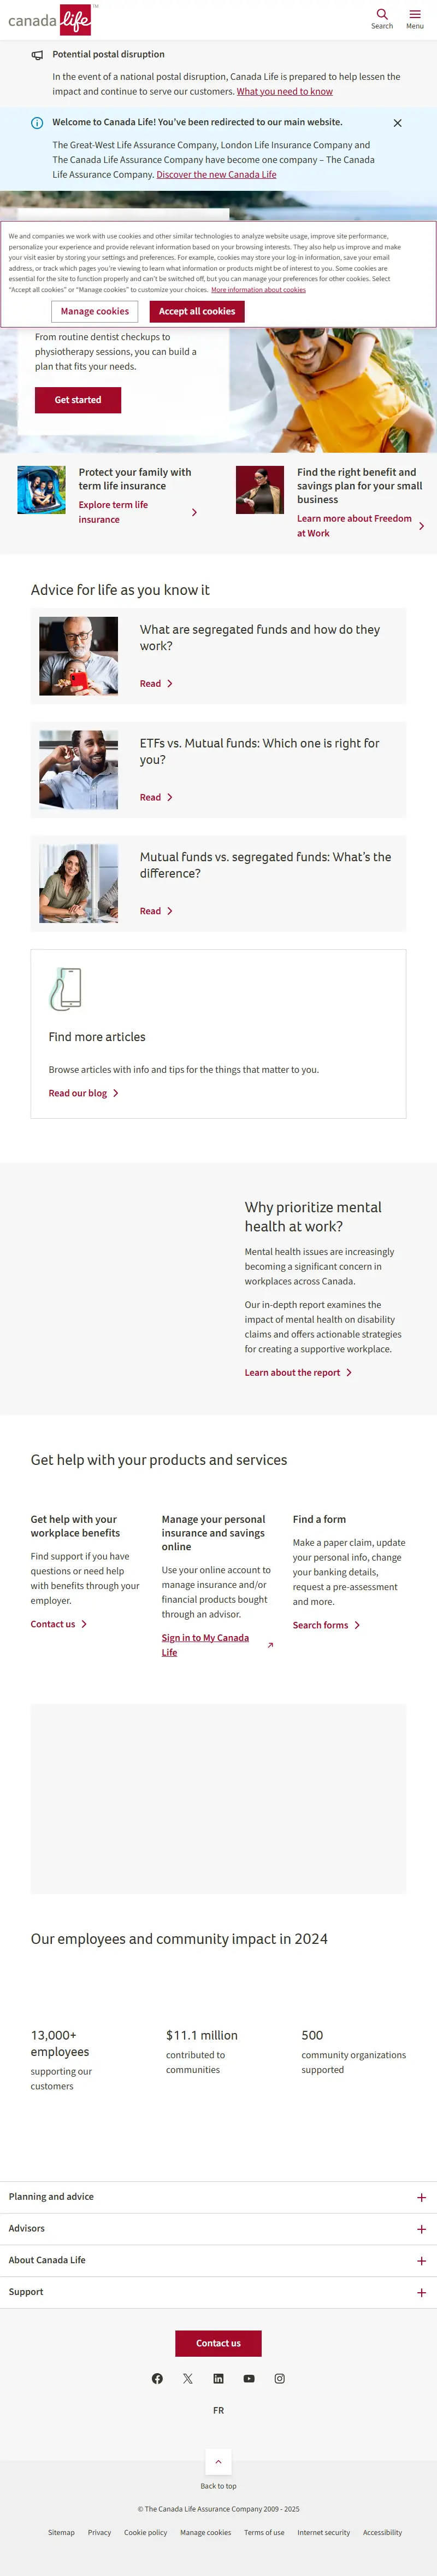
Task: Expand the Advisors footer section
Action: (x=218, y=2228)
